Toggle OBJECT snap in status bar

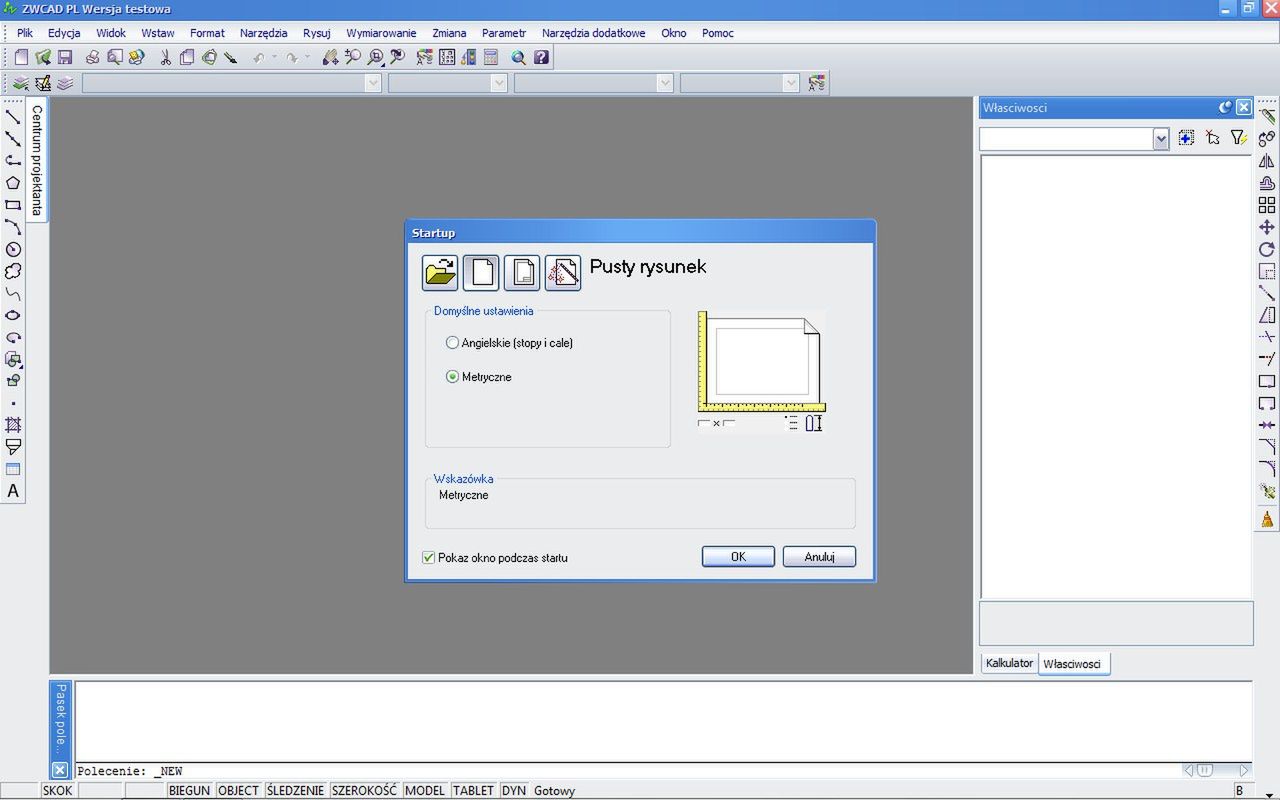click(239, 791)
